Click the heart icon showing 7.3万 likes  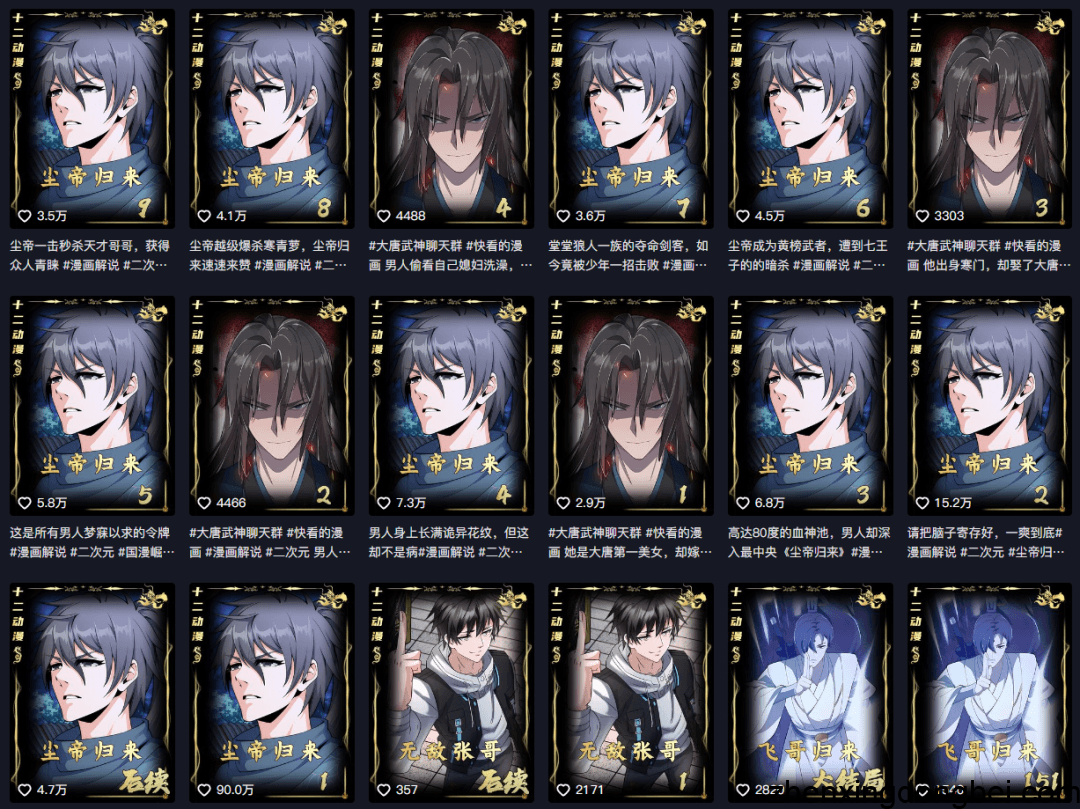click(x=384, y=503)
